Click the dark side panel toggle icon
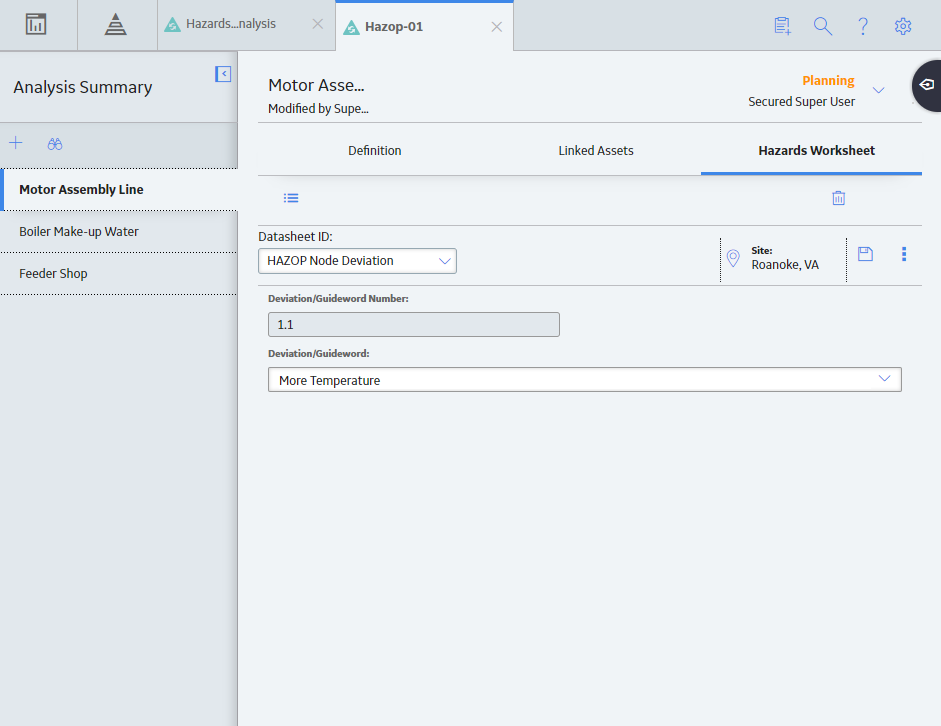 tap(927, 85)
